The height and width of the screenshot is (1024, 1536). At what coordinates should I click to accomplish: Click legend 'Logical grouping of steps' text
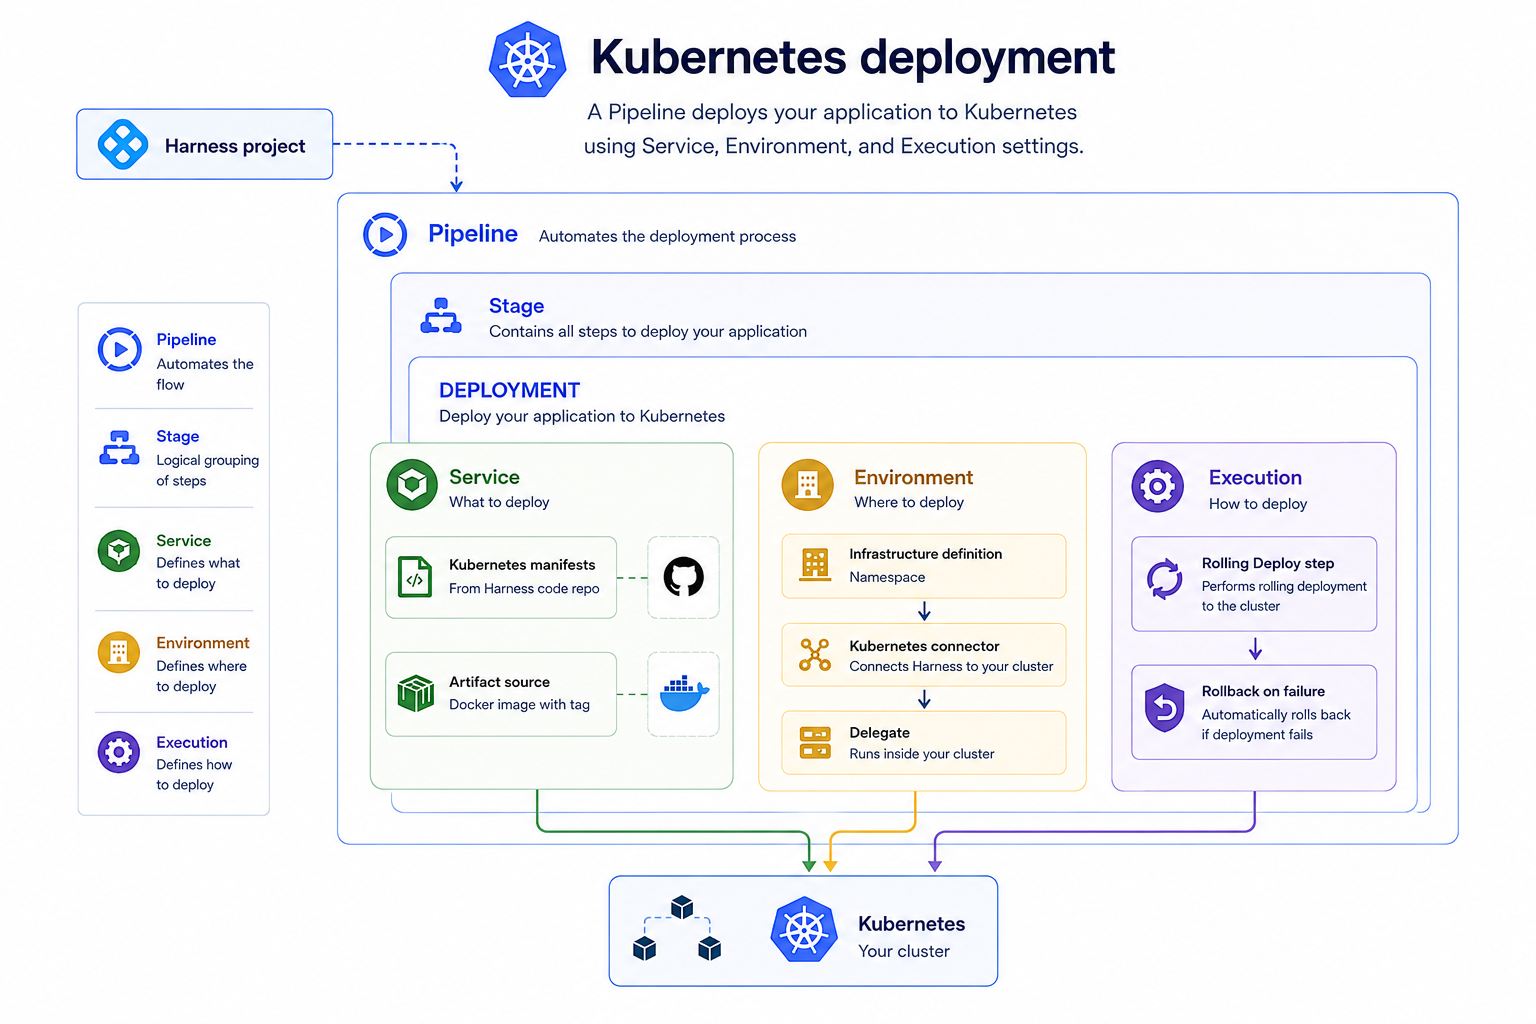pos(207,470)
